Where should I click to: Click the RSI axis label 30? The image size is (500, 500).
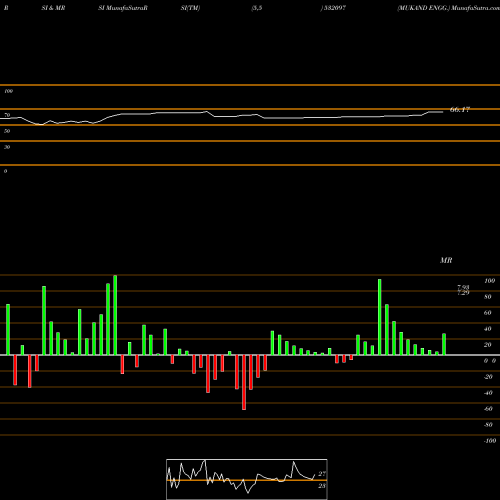[7, 147]
